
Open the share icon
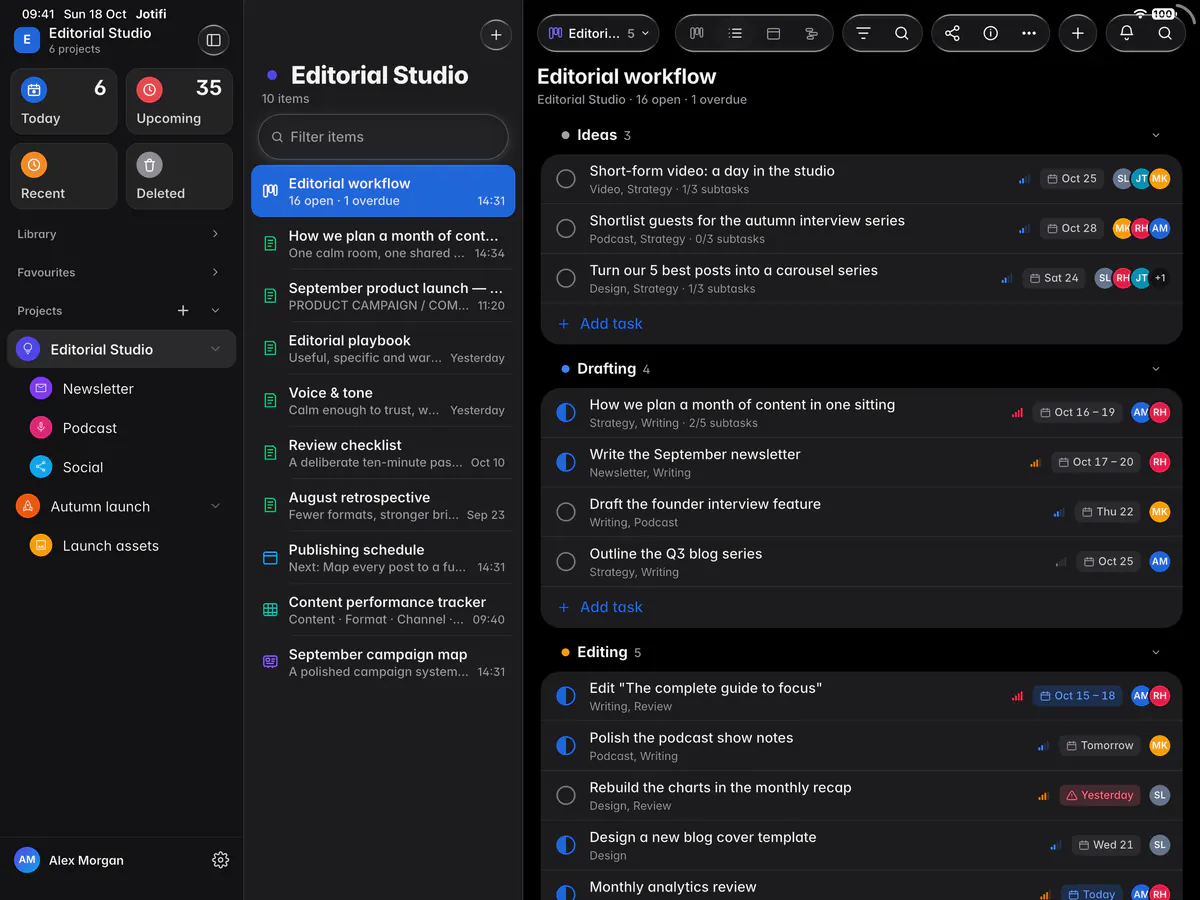952,33
